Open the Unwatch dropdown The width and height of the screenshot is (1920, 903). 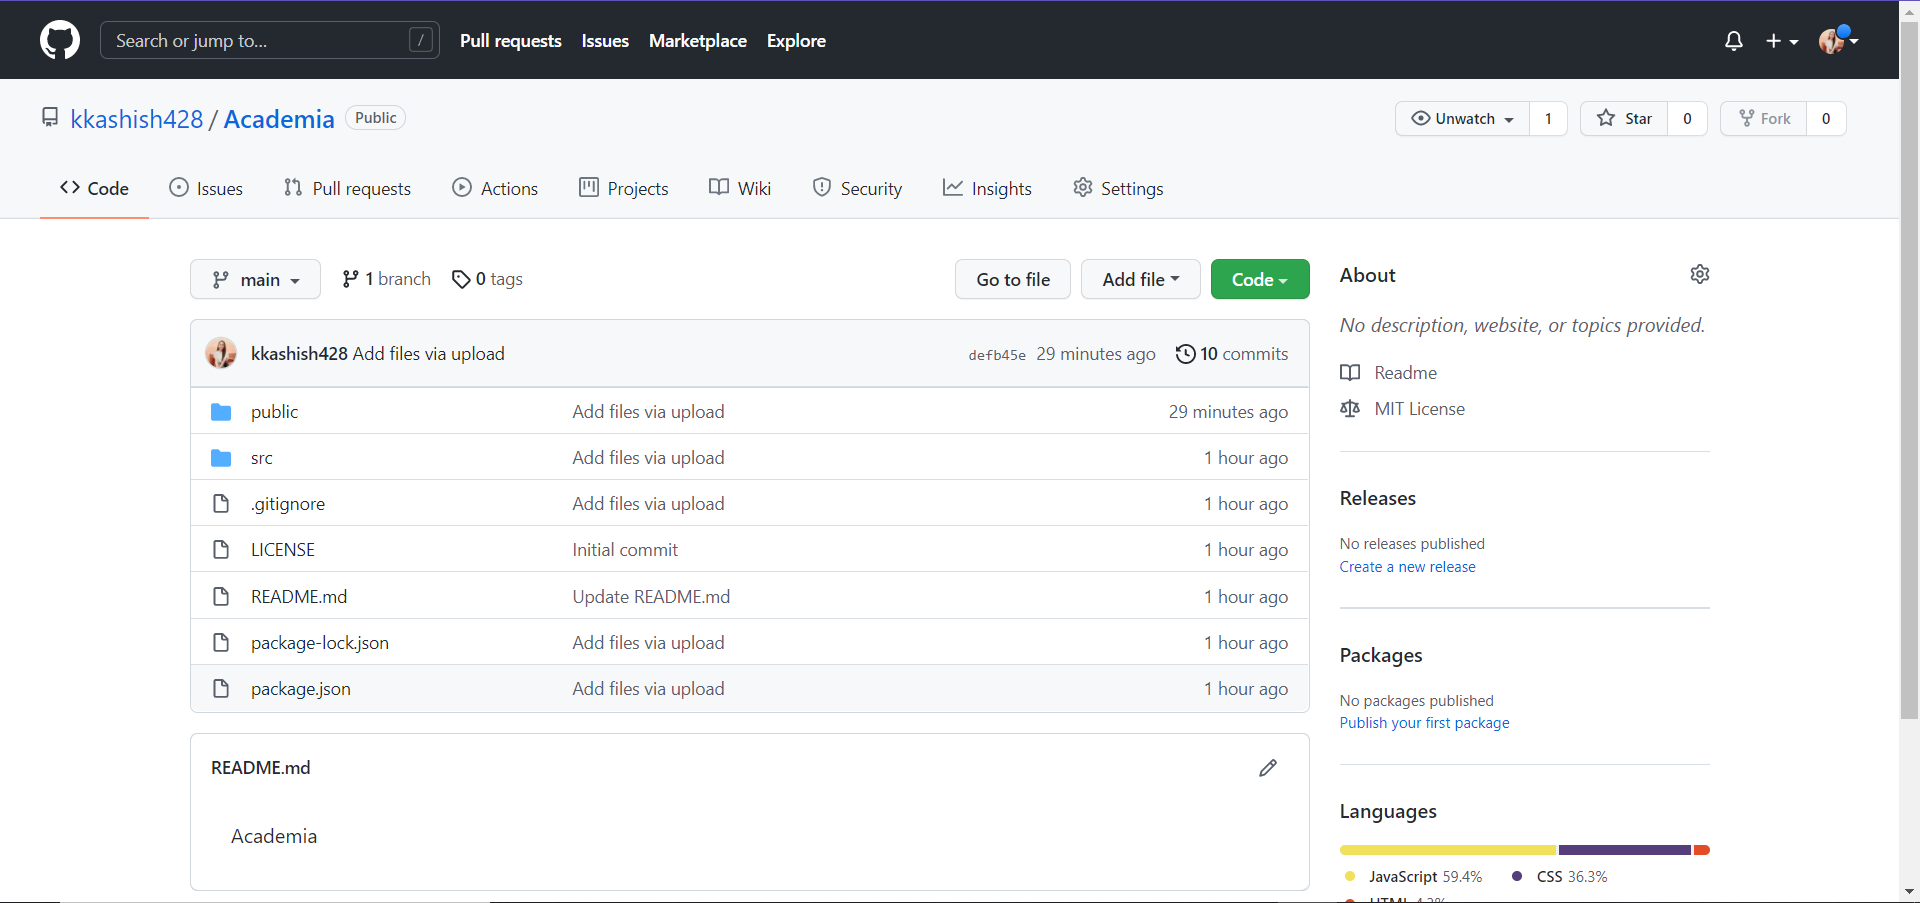point(1462,118)
